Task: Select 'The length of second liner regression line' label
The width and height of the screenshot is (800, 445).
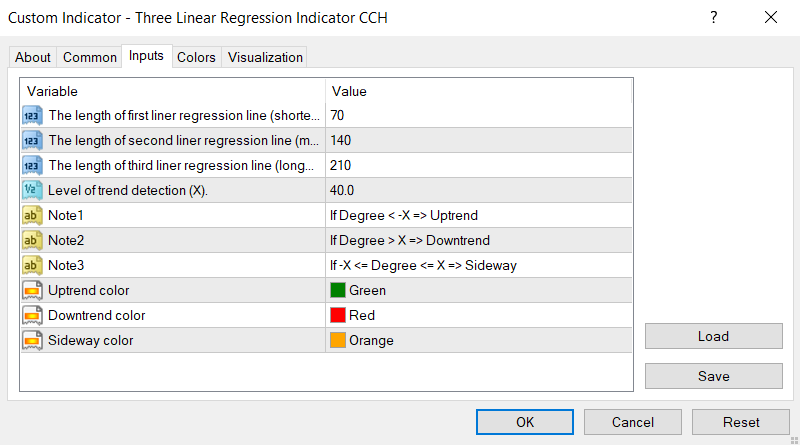Action: [184, 140]
